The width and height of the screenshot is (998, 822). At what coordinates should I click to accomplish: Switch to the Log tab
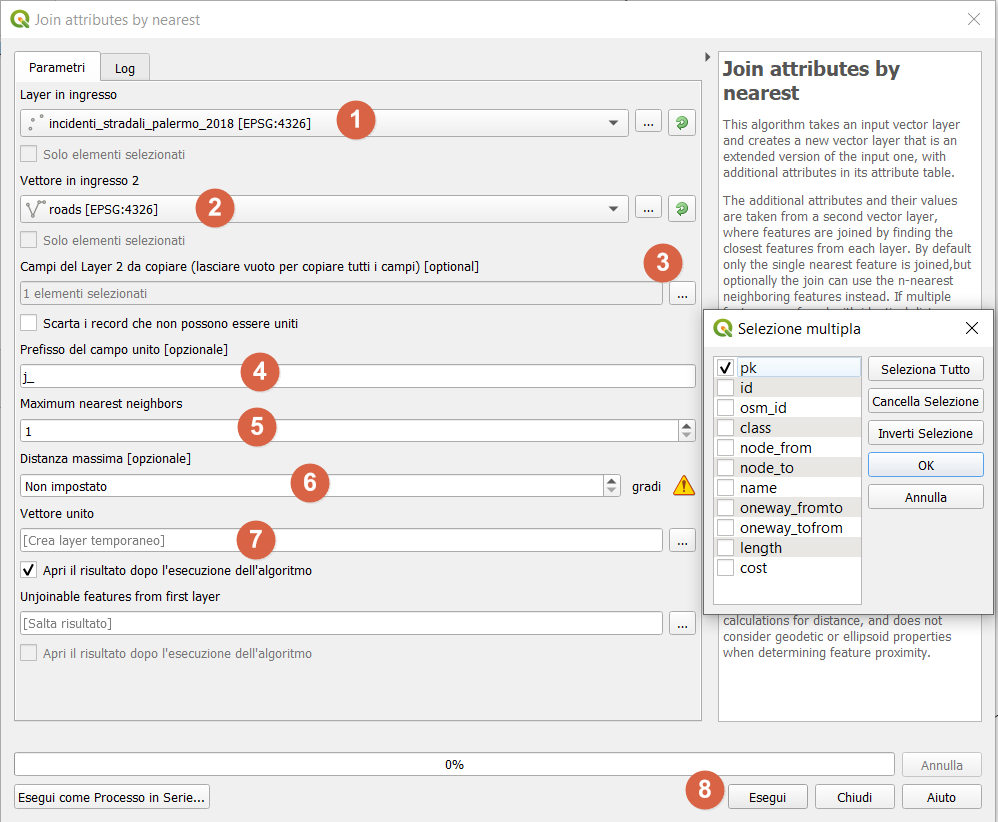(125, 68)
